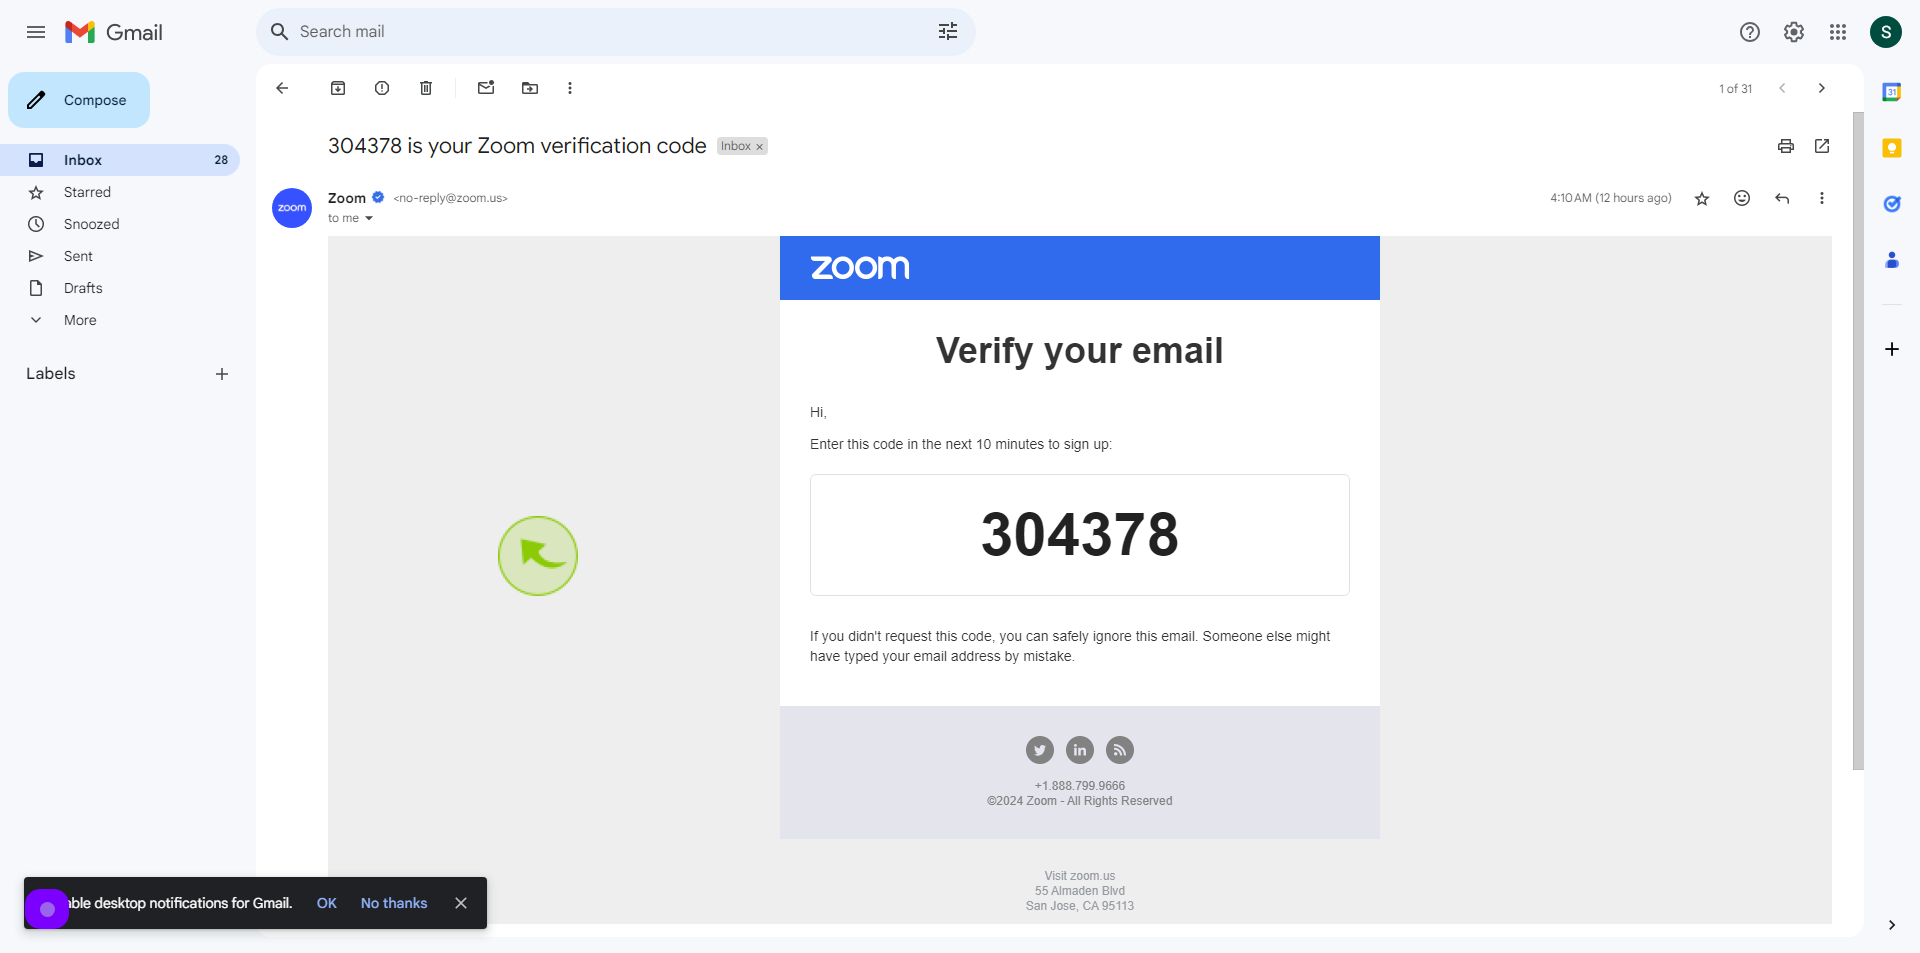
Task: Delete this email with trash icon
Action: [426, 88]
